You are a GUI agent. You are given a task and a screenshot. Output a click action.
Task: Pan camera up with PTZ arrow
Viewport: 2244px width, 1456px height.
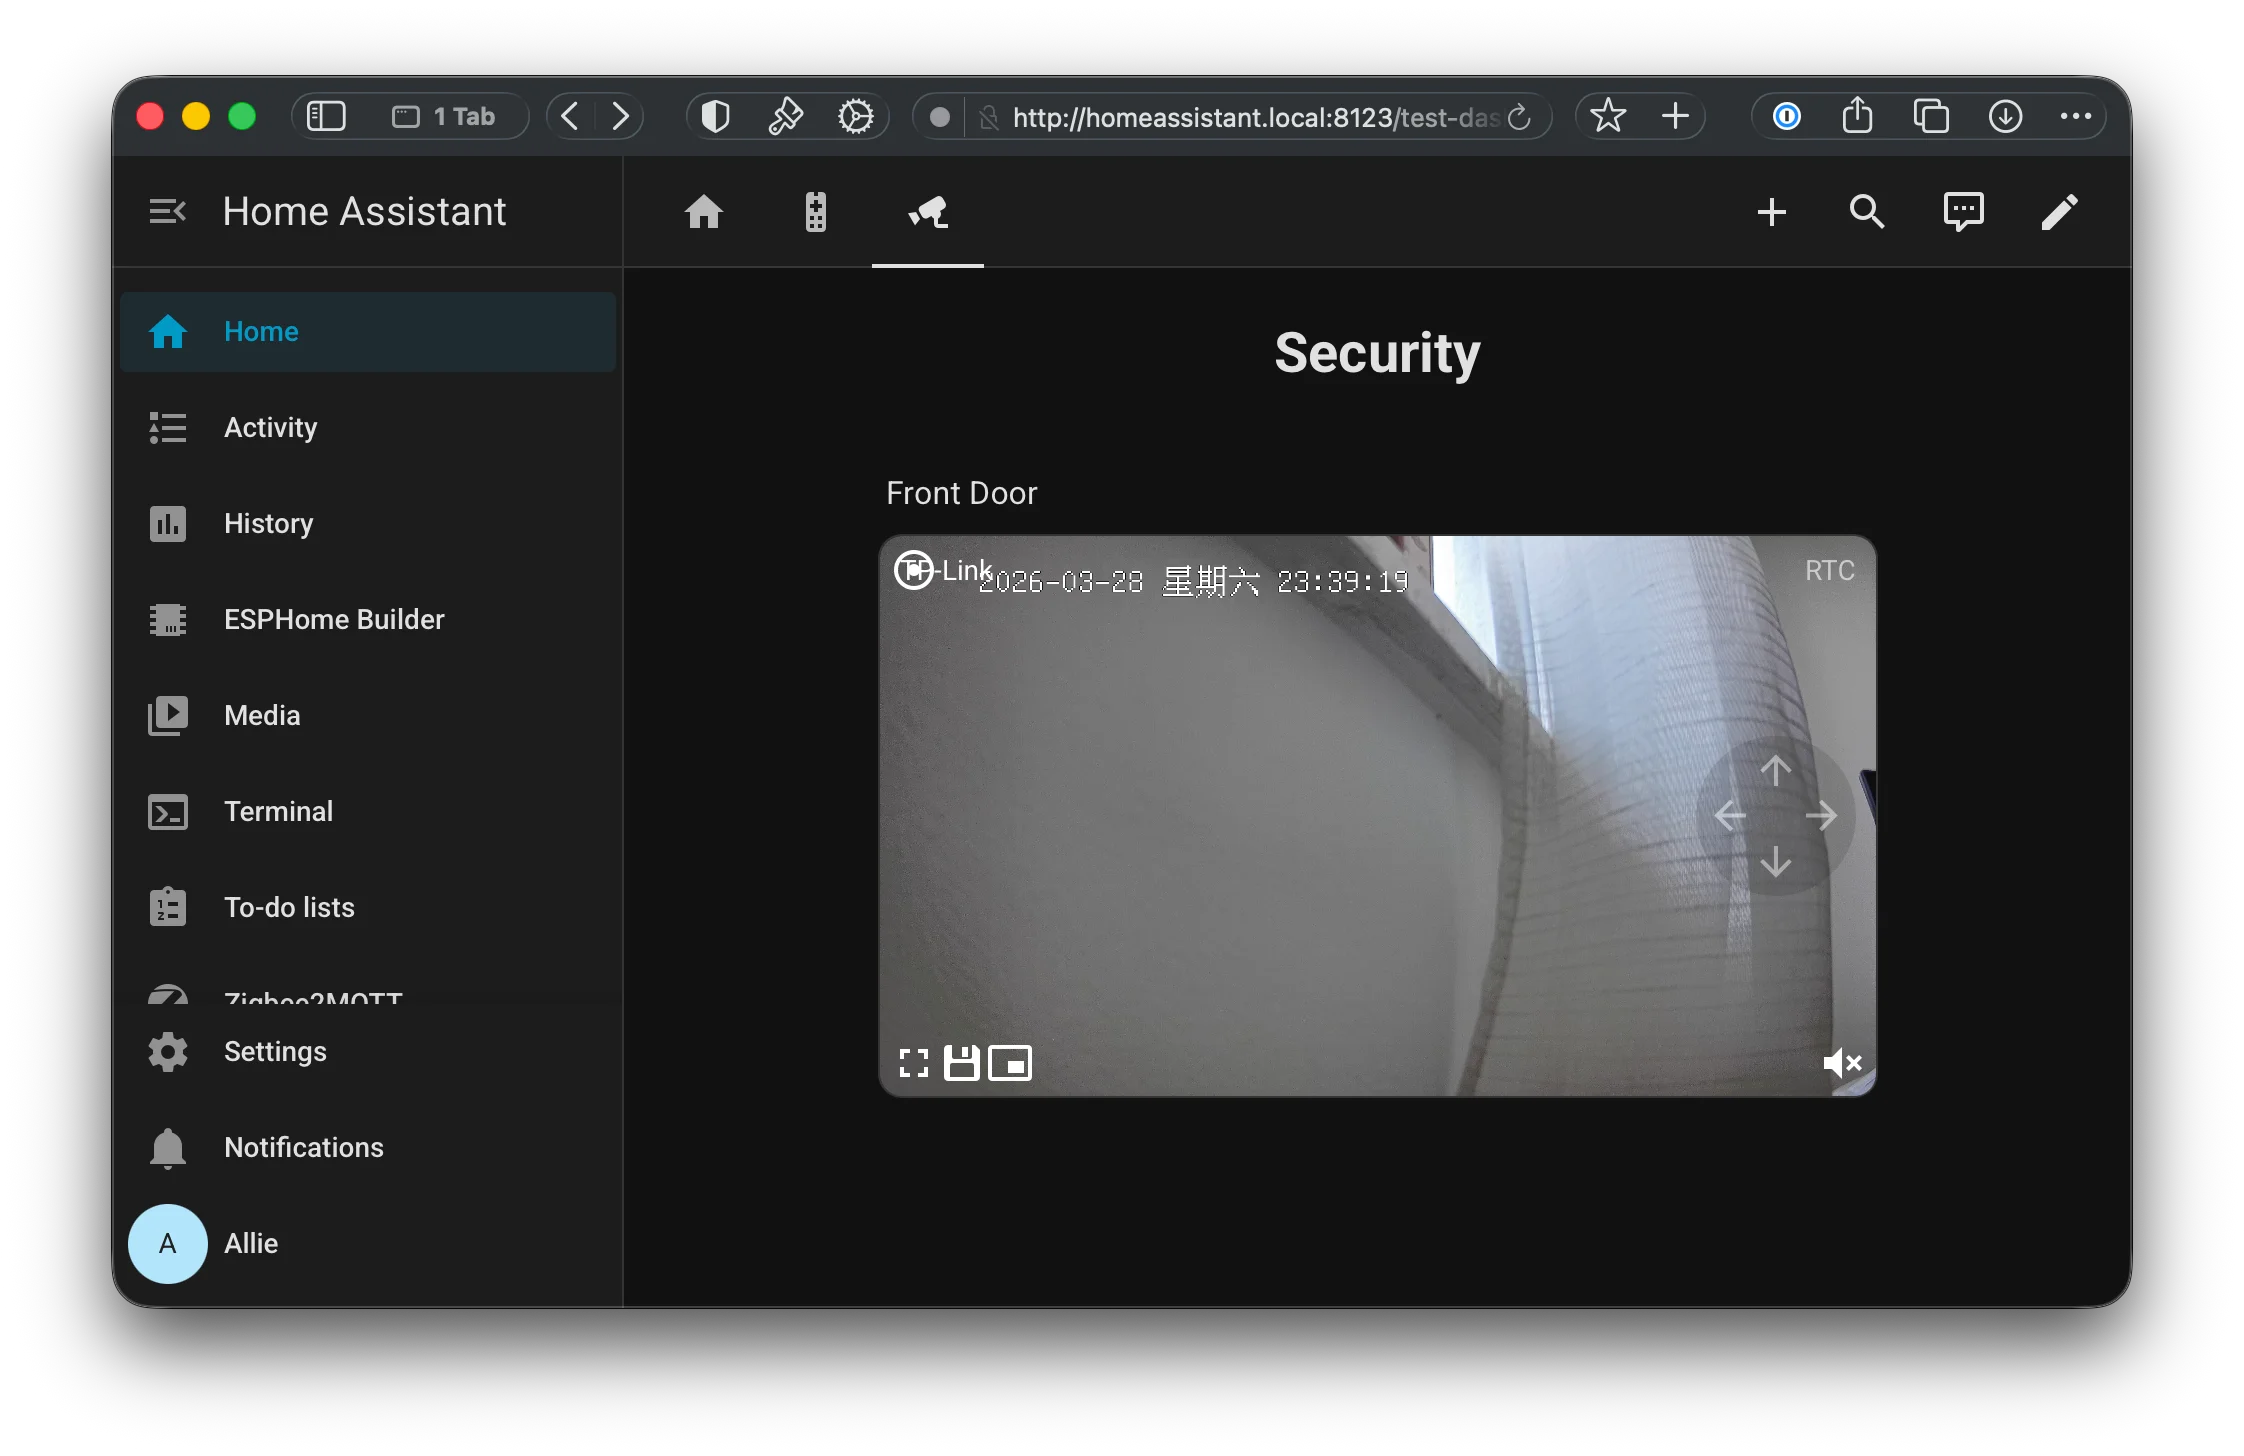[1775, 770]
